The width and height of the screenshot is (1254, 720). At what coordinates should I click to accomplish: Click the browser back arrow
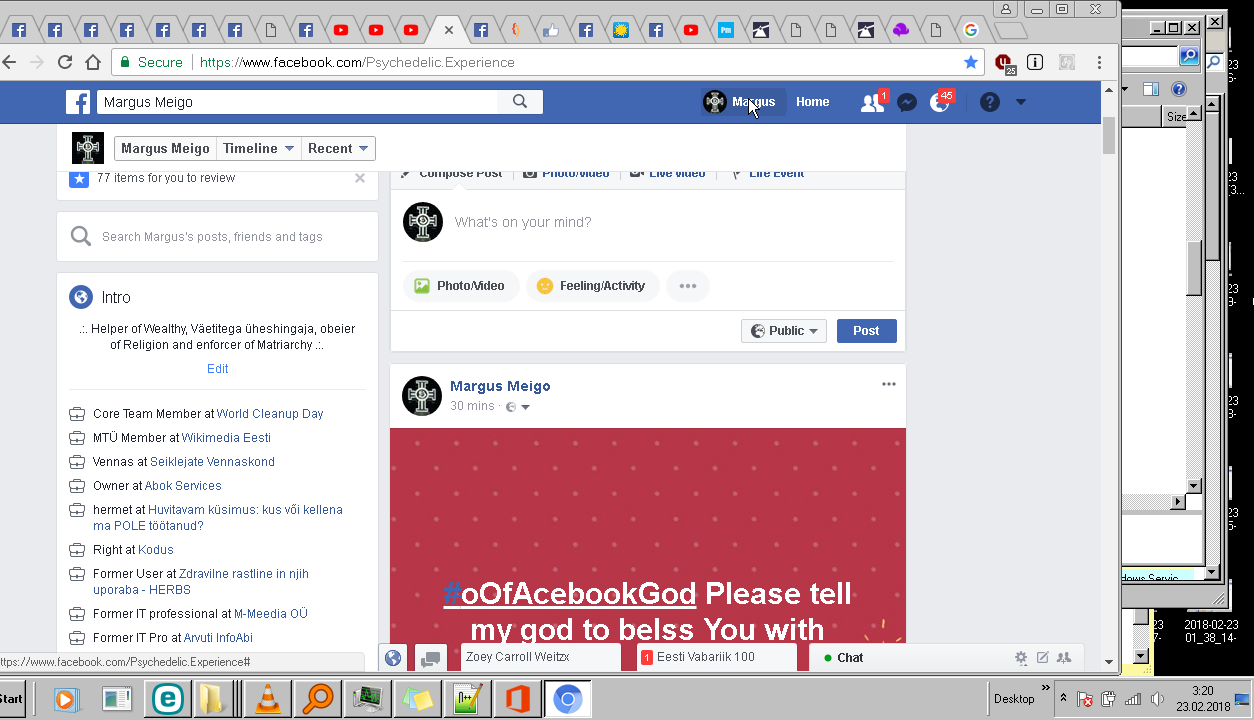(x=9, y=62)
